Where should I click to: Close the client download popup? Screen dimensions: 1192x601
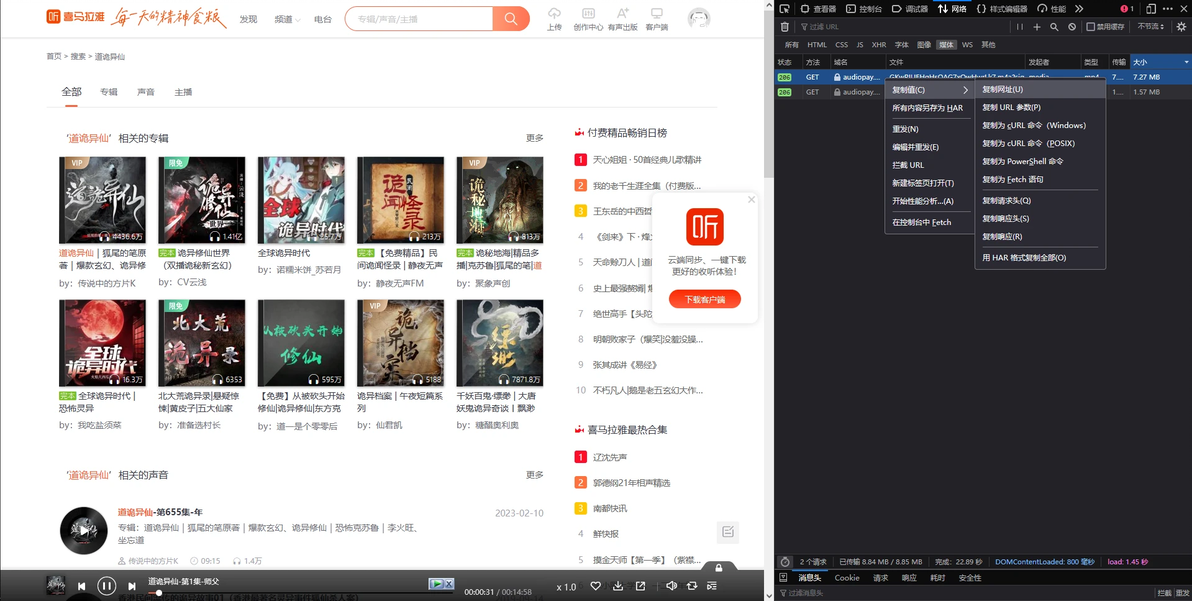751,200
